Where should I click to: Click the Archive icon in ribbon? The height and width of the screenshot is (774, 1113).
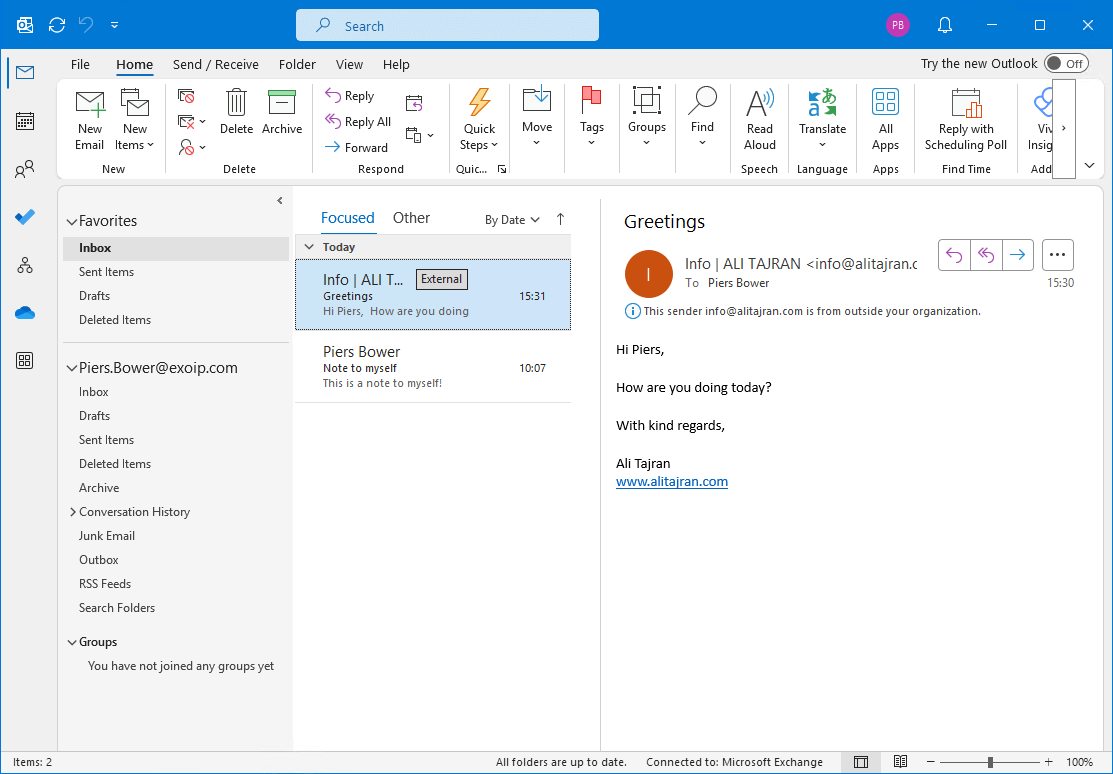282,104
